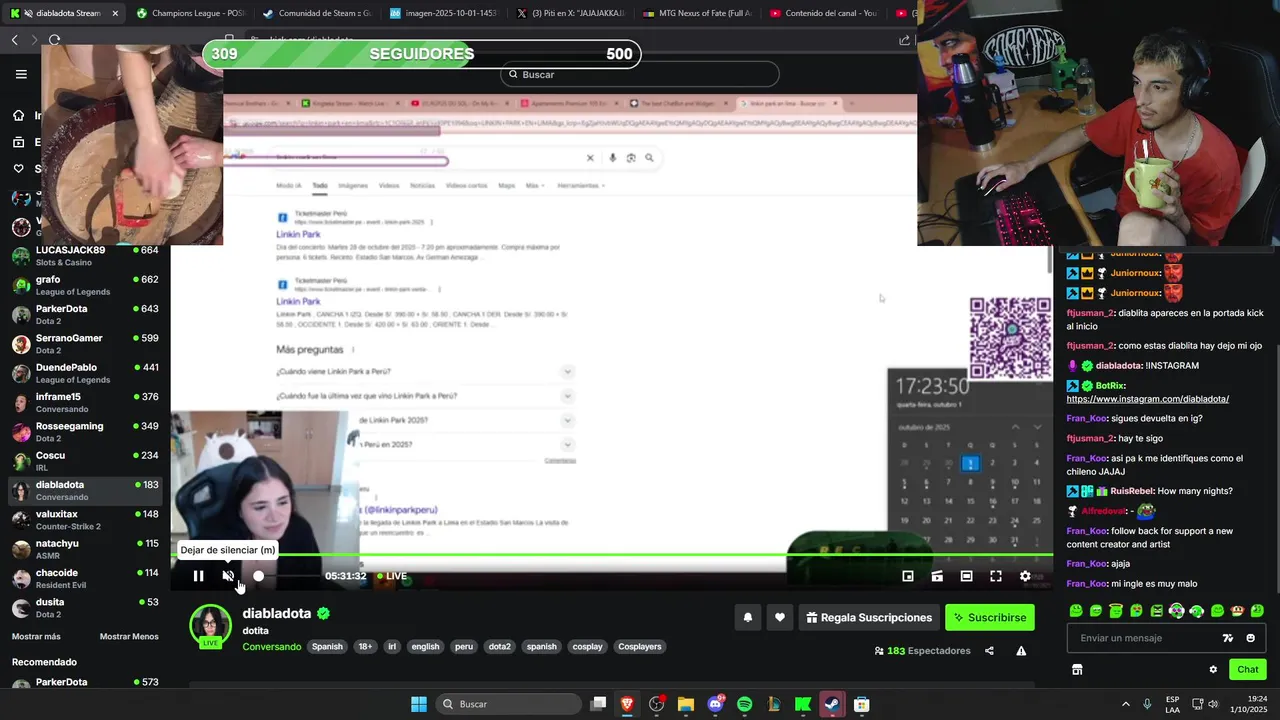Open Coscu IRL channel in sidebar
Screen dimensions: 1280x720
click(x=85, y=461)
